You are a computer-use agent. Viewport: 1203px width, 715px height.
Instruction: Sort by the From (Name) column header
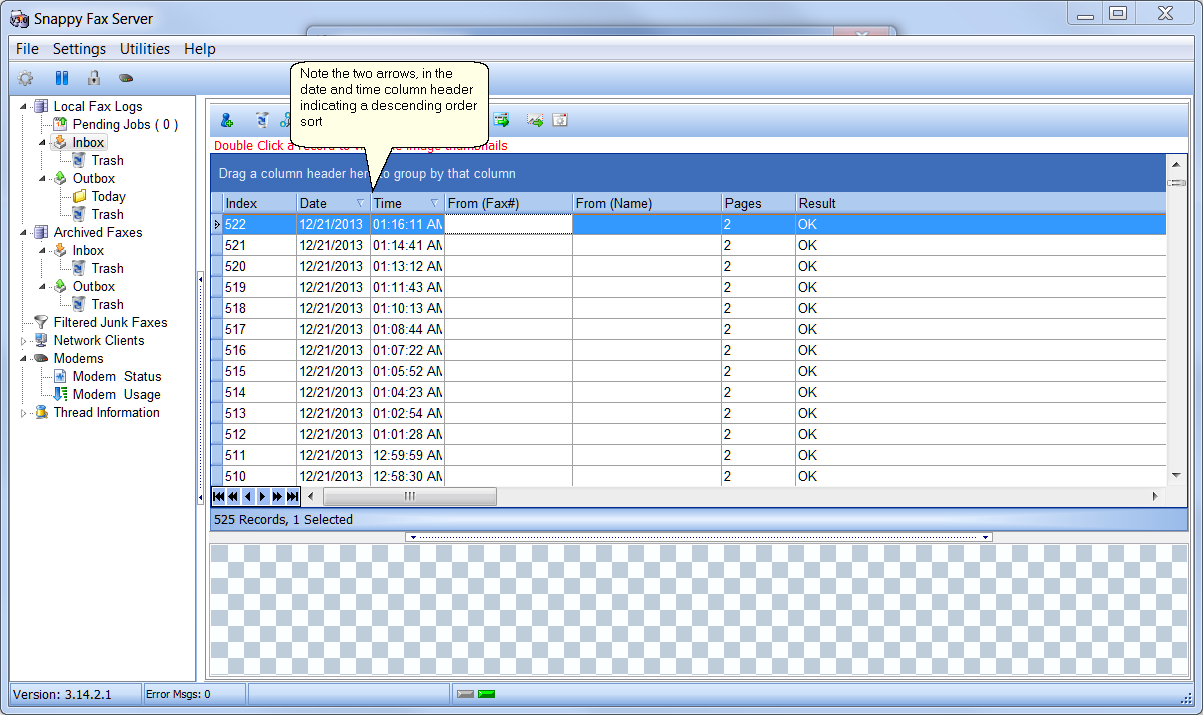click(647, 203)
